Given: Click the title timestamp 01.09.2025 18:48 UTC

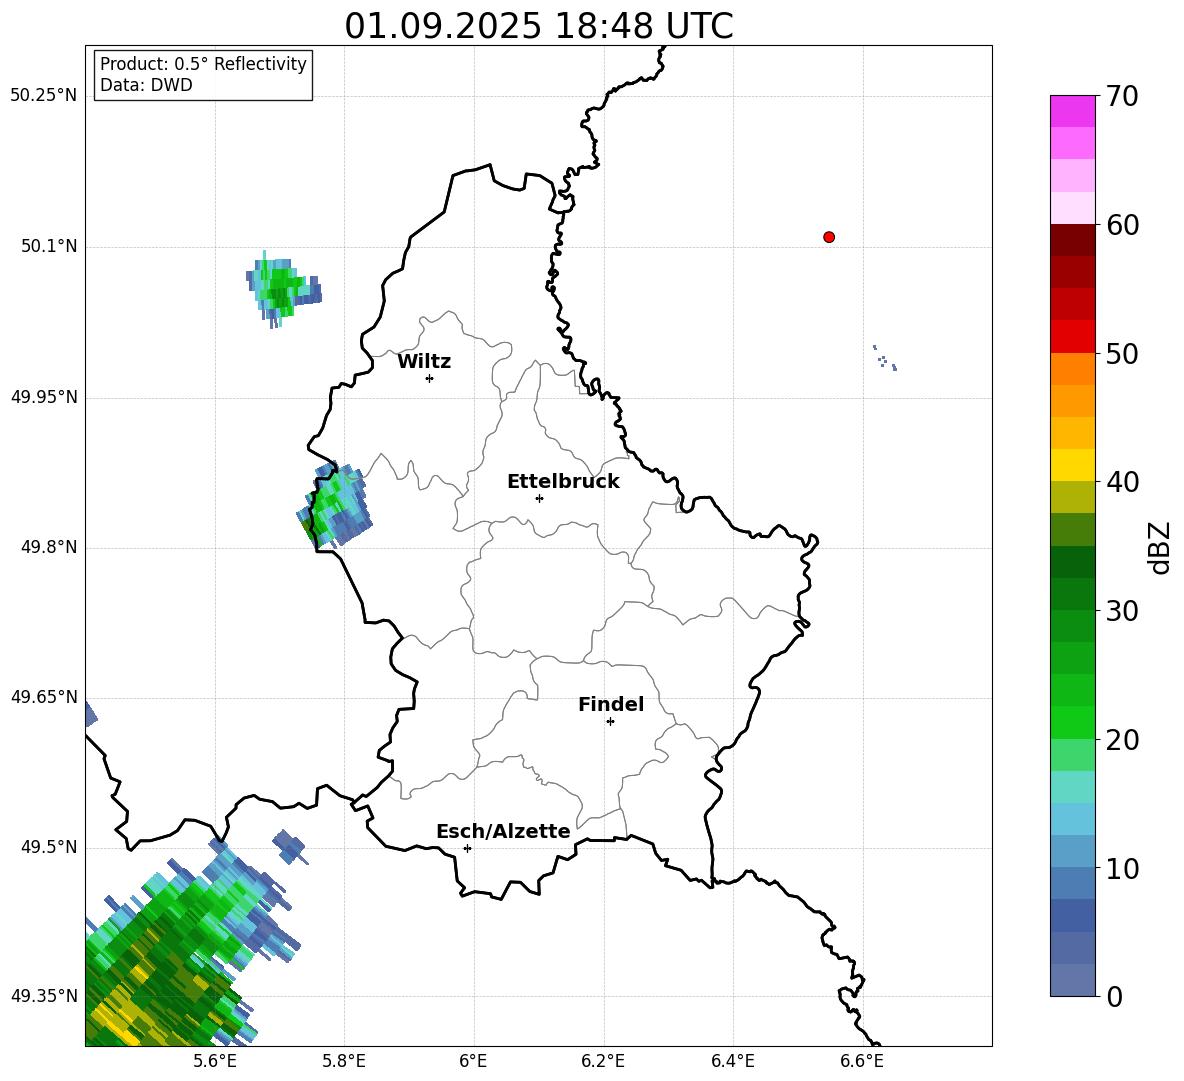Looking at the screenshot, I should click(x=539, y=26).
